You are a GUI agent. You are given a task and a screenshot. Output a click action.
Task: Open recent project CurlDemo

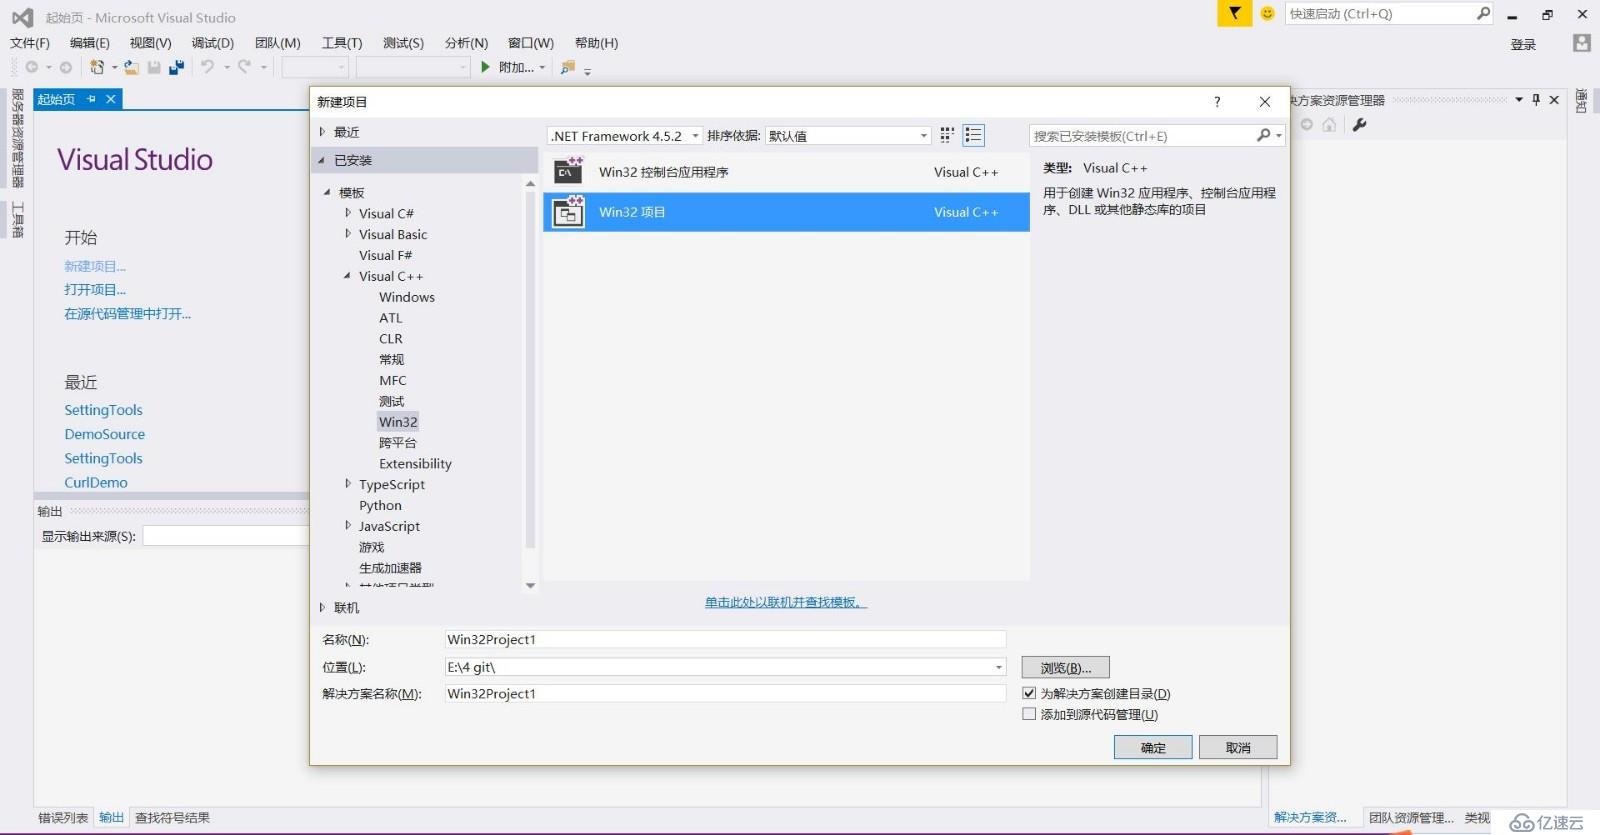coord(96,482)
